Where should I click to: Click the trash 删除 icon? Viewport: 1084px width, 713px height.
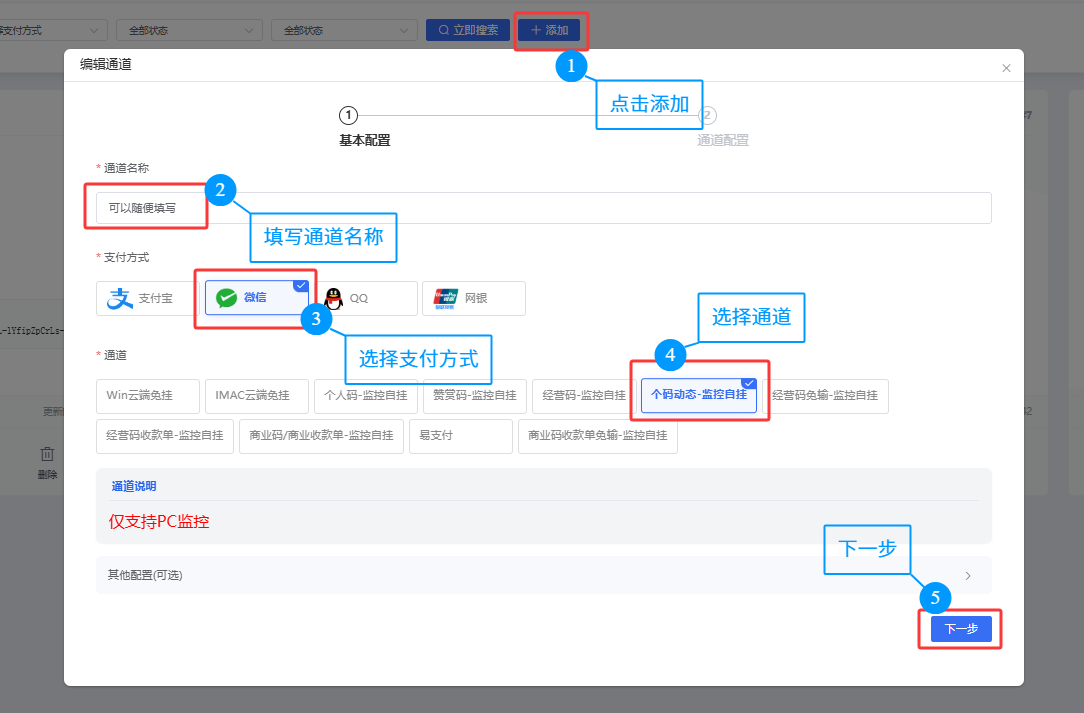47,454
